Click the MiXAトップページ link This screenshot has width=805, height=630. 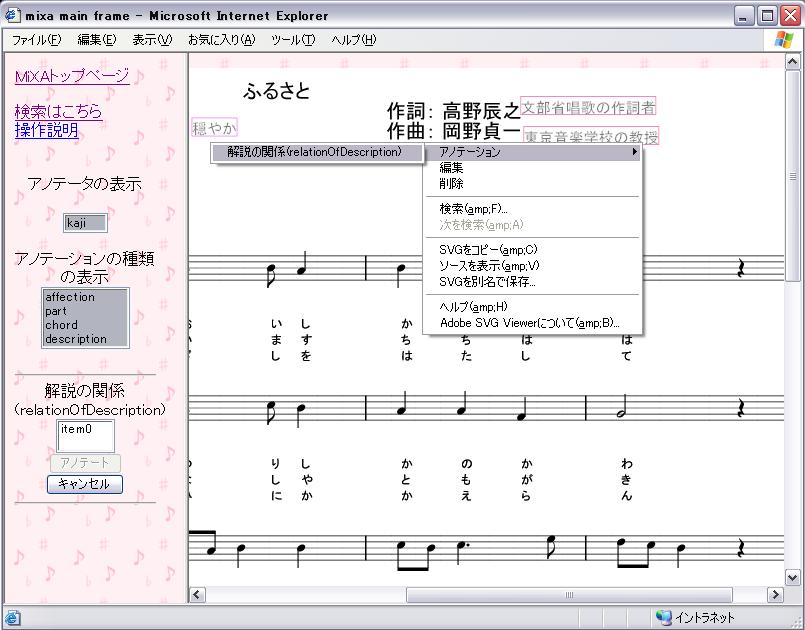(x=72, y=76)
